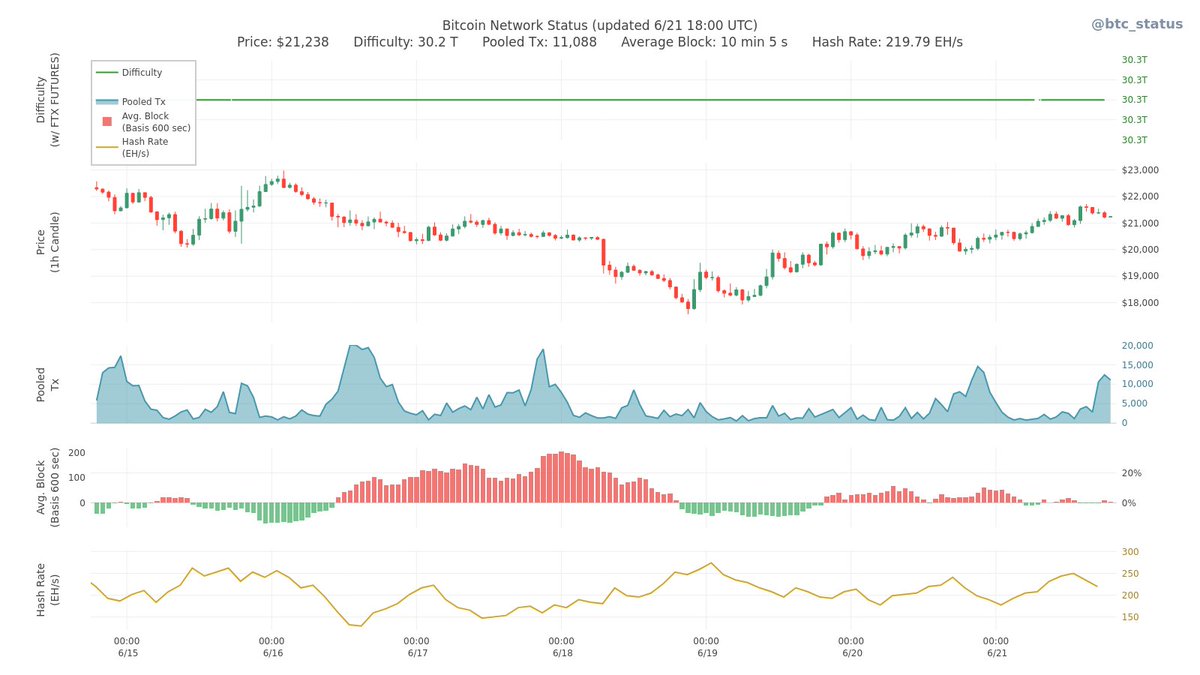Expand the legend panel box

(x=142, y=113)
